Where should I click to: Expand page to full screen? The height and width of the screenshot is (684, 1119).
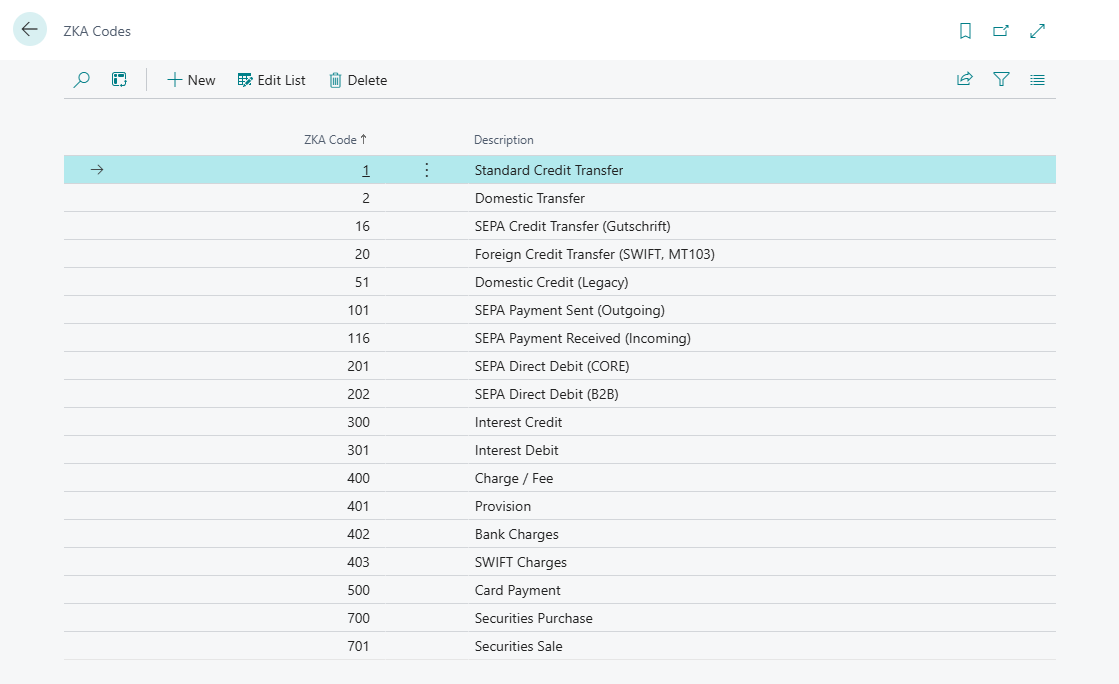tap(1037, 31)
